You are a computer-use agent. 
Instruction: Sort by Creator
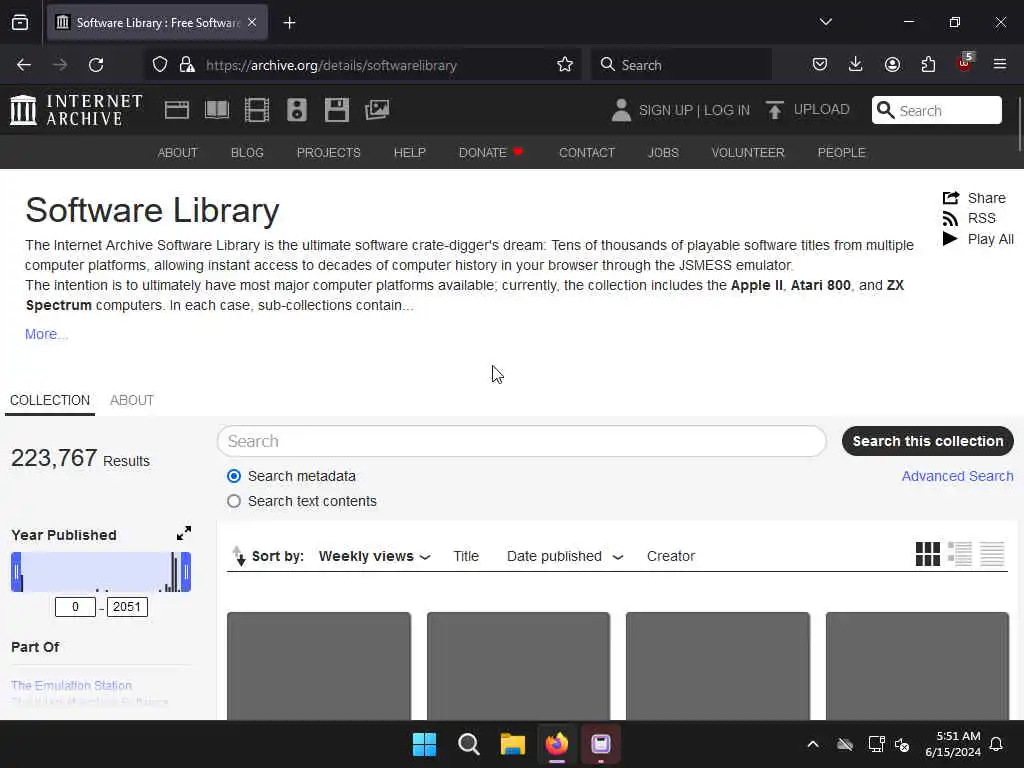[671, 556]
